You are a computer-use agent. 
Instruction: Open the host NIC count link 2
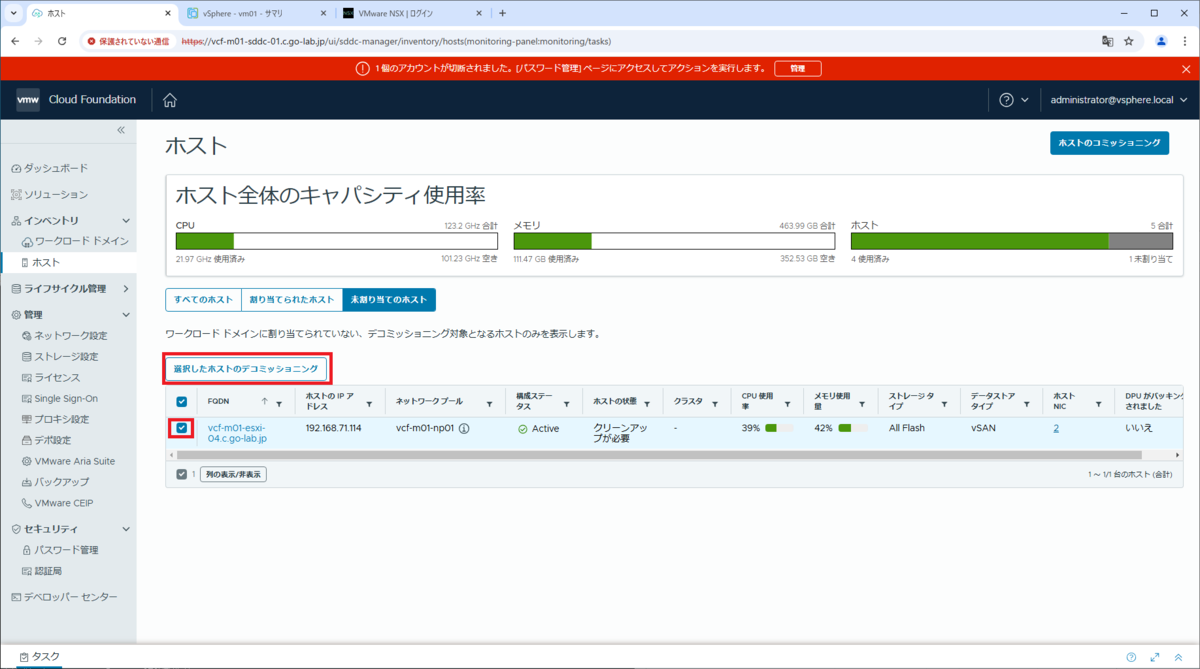pyautogui.click(x=1056, y=428)
